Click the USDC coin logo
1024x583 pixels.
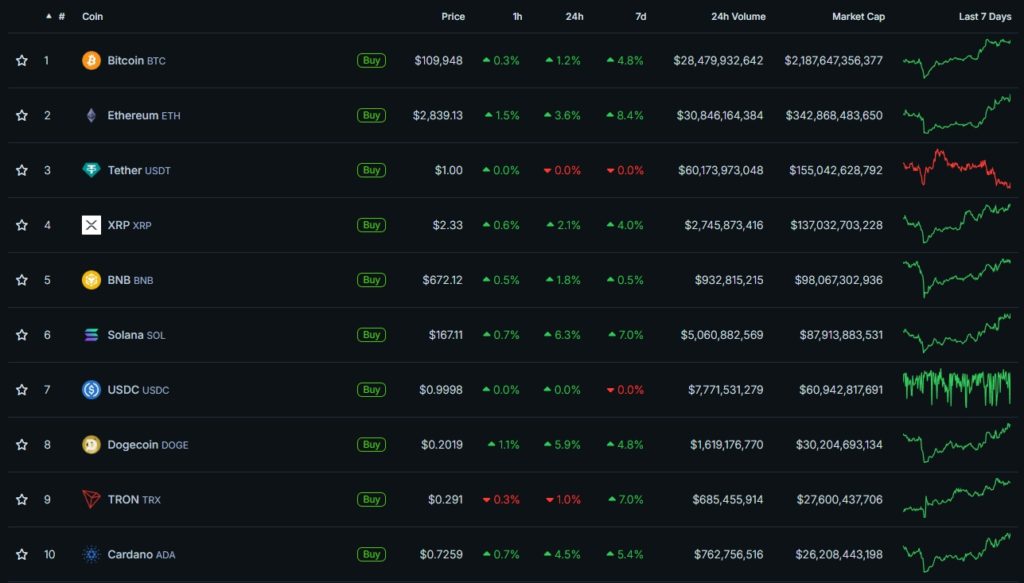[92, 390]
